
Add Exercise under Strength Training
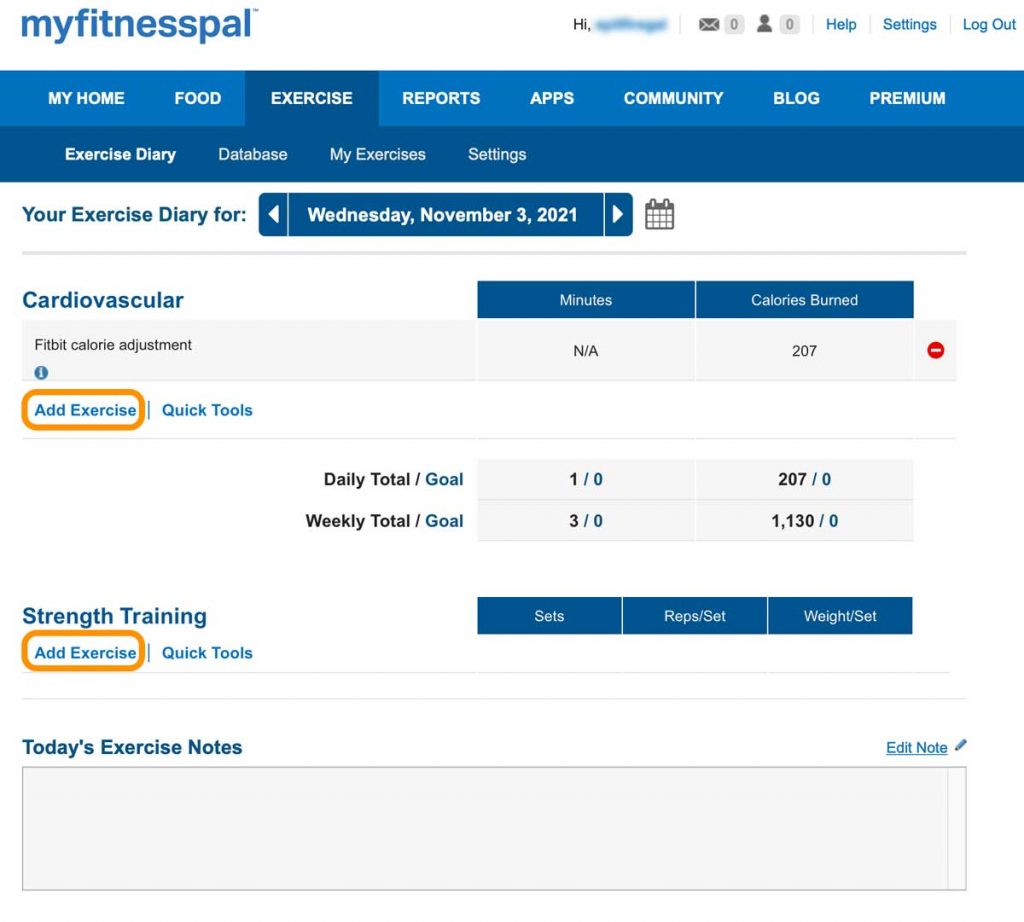coord(85,653)
